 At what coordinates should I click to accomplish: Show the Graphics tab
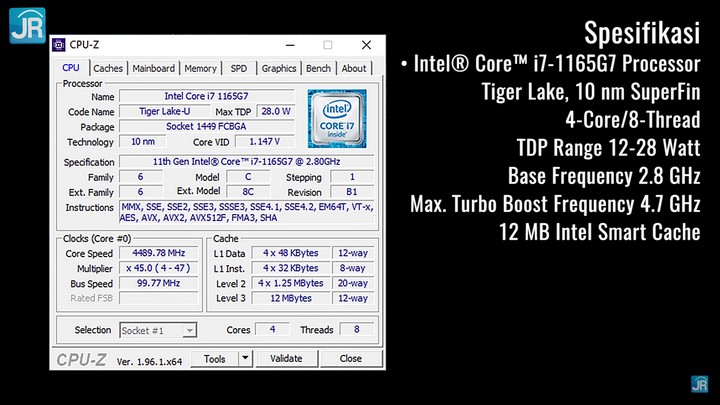point(279,68)
